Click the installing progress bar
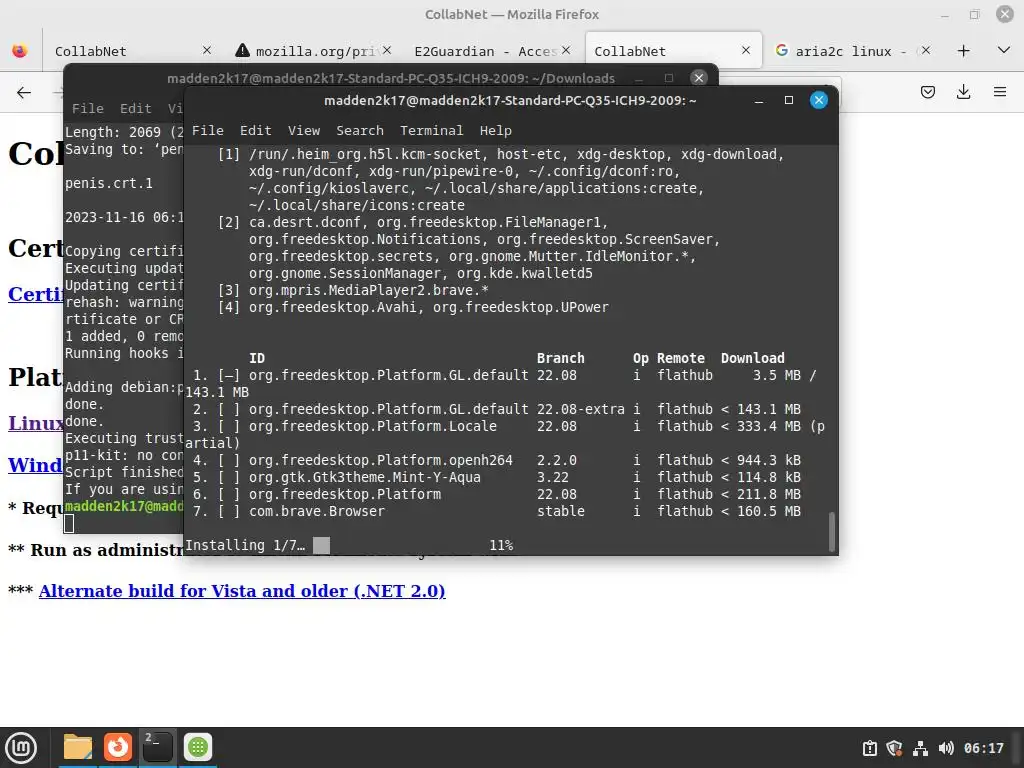The height and width of the screenshot is (768, 1024). coord(321,545)
